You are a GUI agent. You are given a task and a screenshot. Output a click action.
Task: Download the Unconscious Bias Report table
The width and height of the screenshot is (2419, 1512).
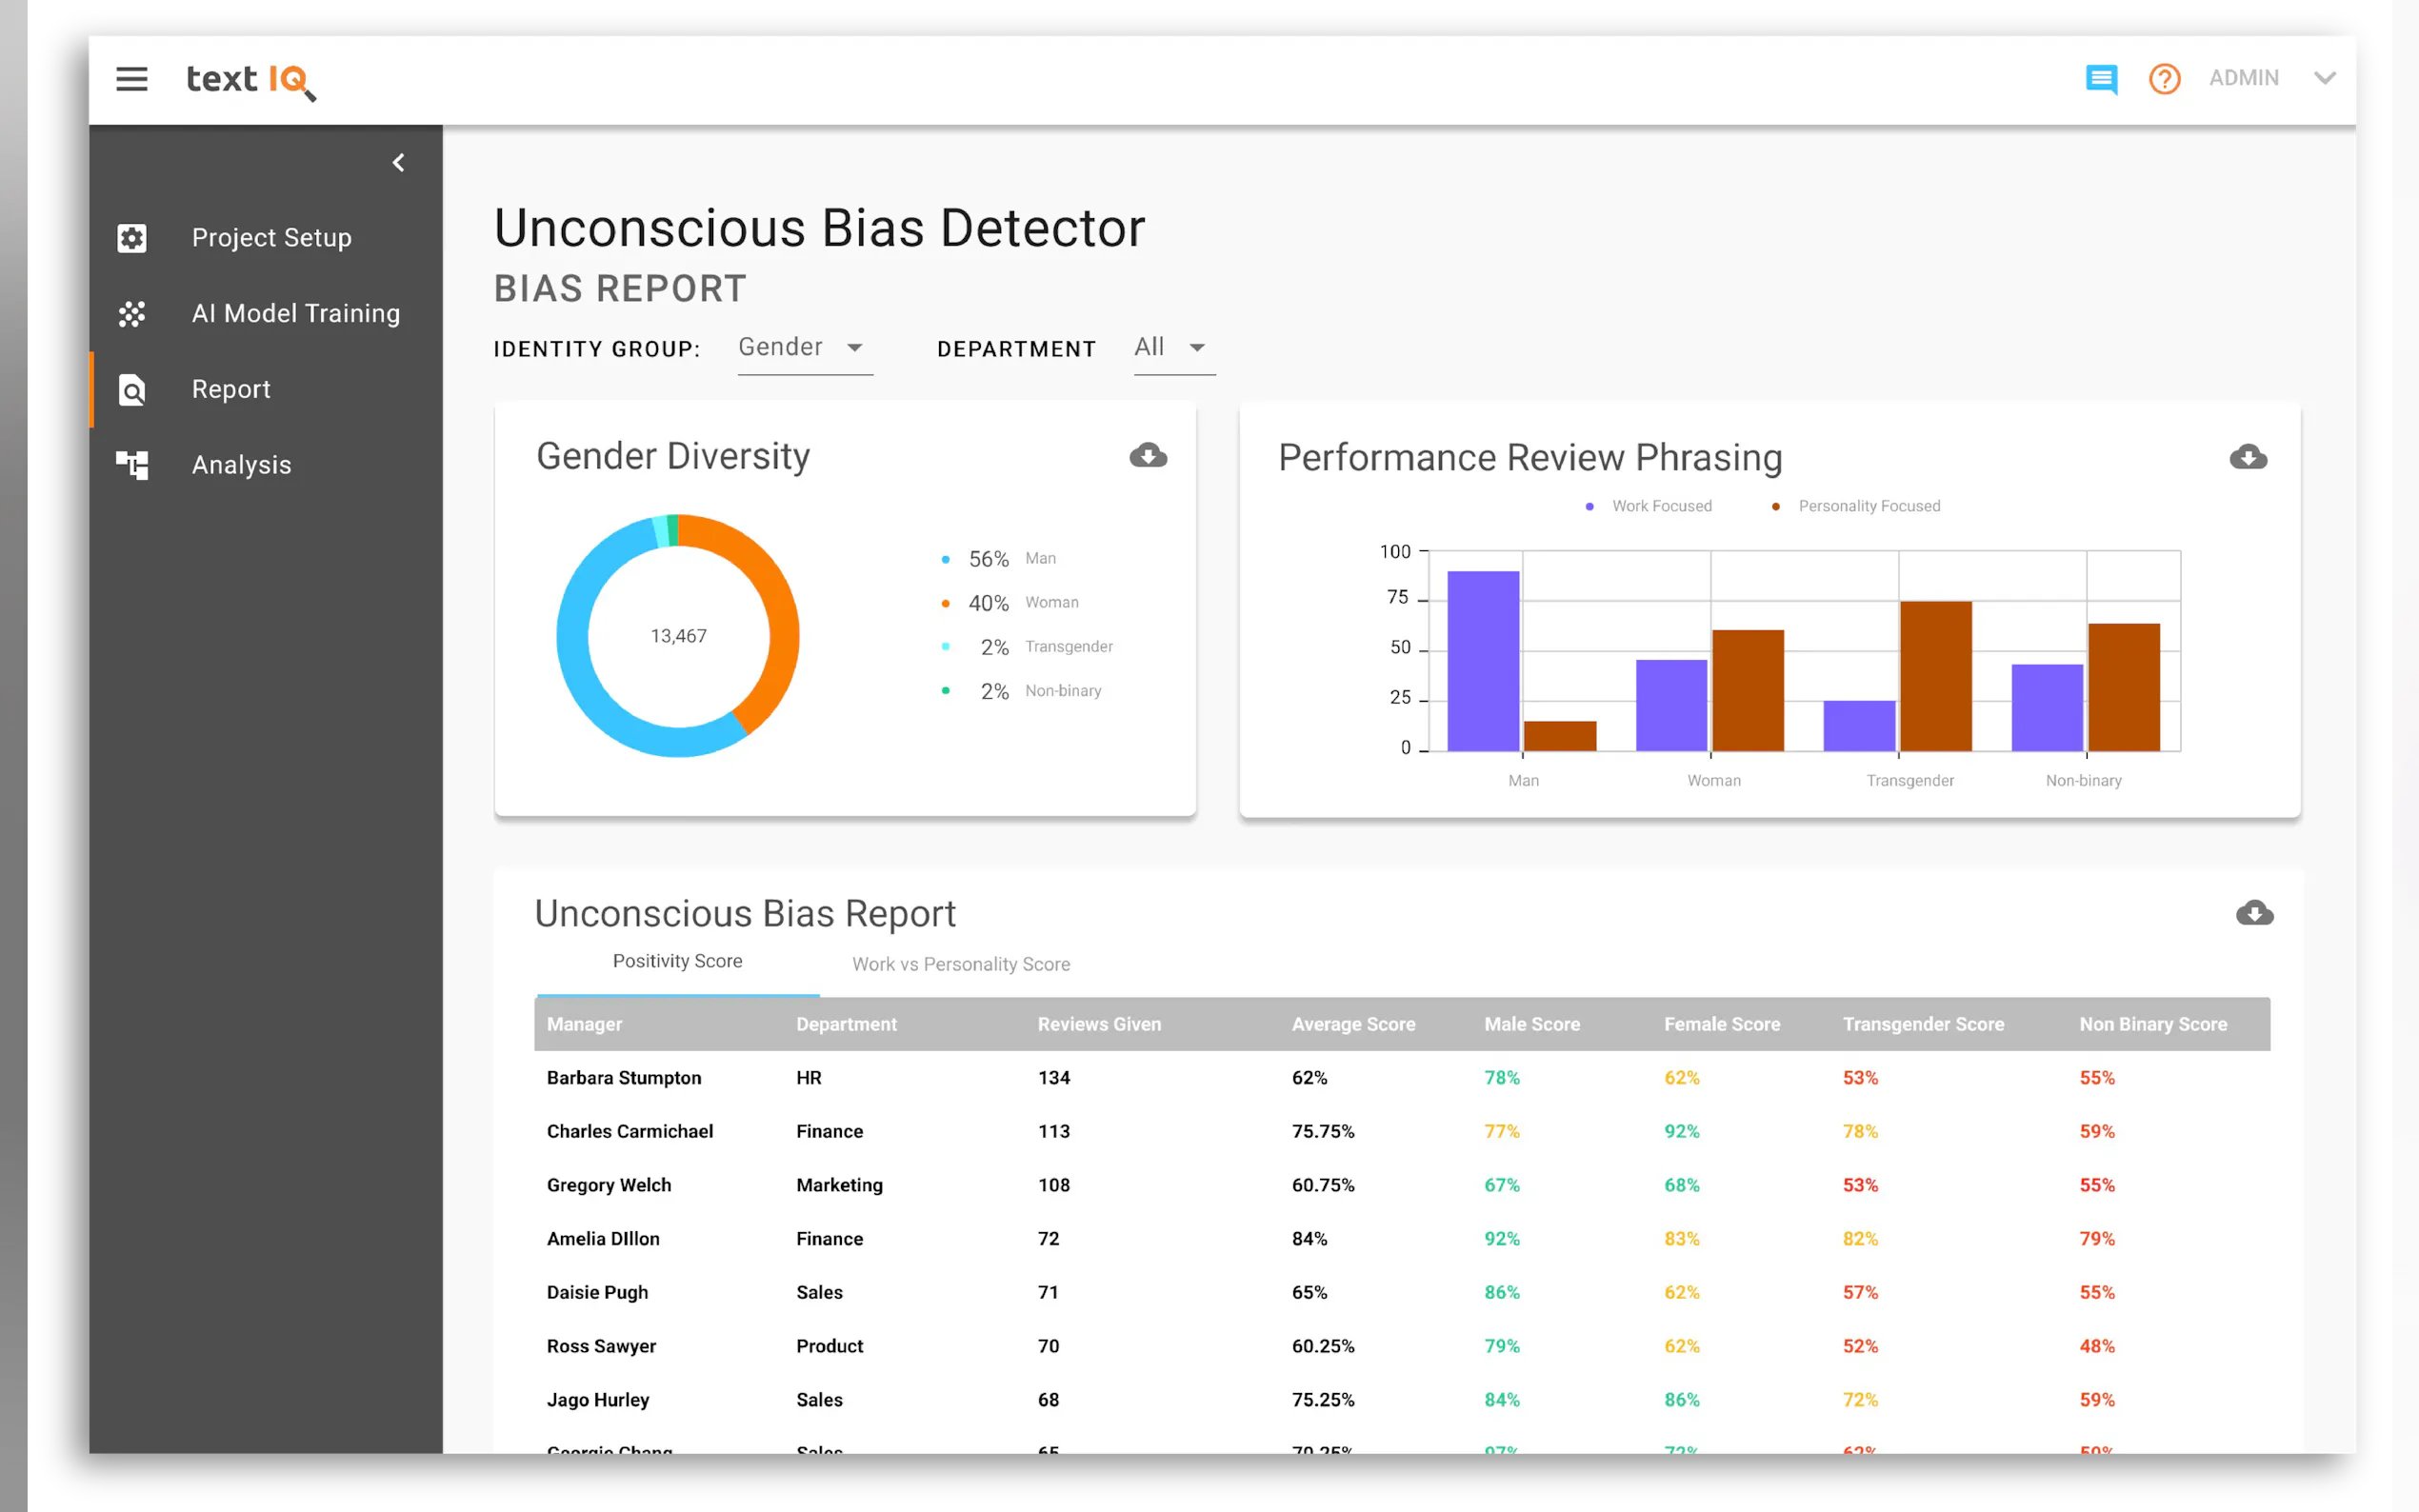tap(2254, 914)
